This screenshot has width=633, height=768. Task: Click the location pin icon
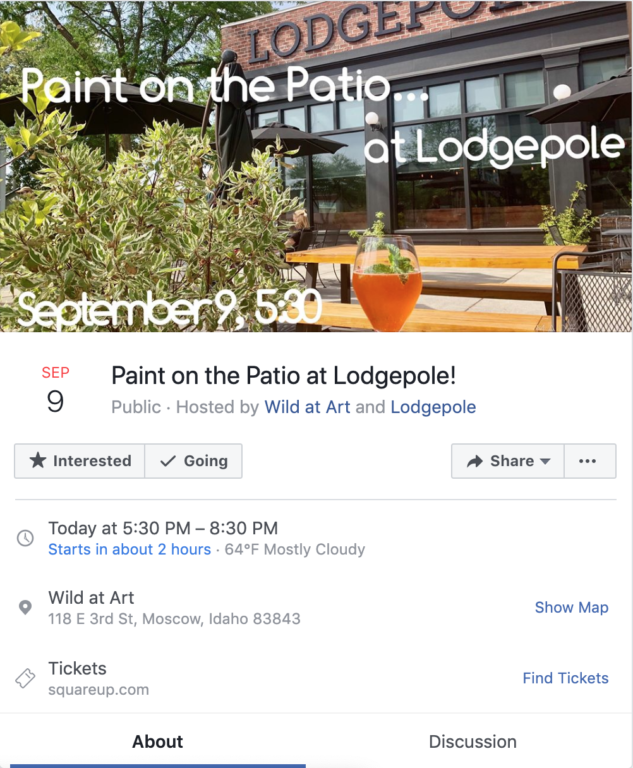(26, 608)
